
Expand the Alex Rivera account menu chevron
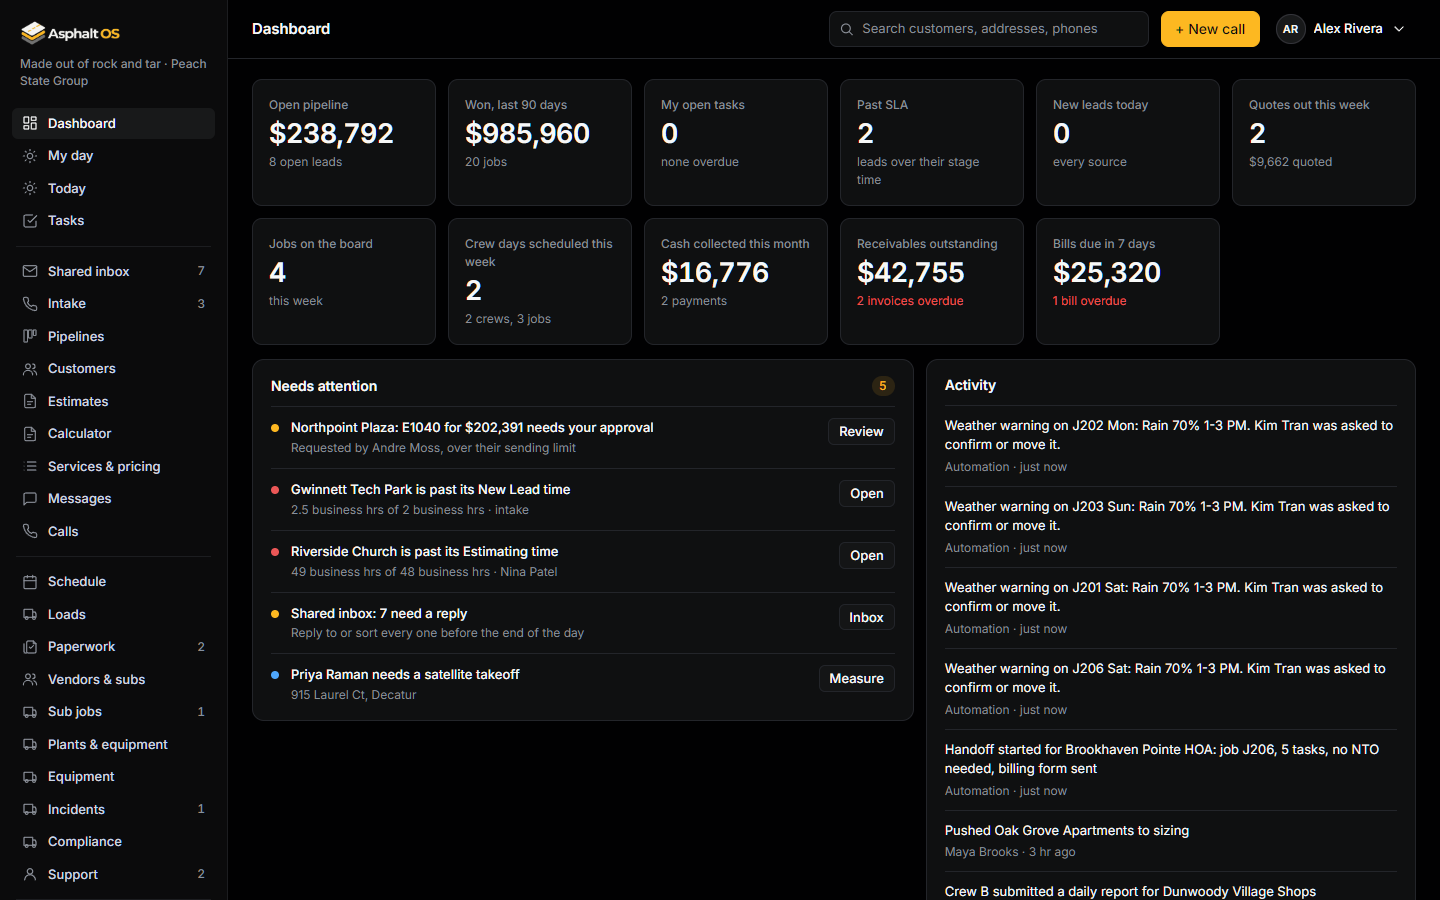point(1399,29)
